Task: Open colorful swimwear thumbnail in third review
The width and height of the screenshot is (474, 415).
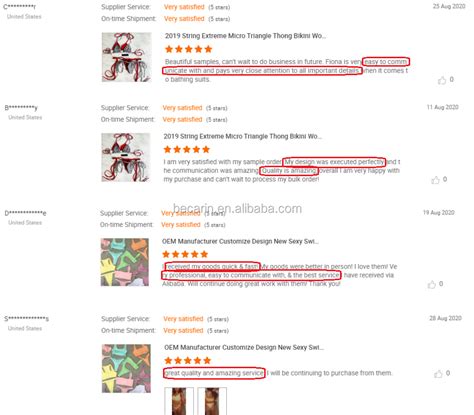Action: (x=125, y=262)
